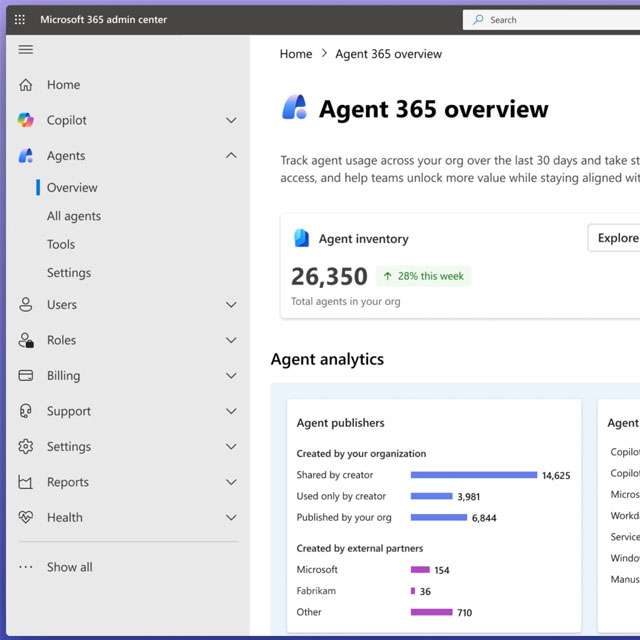The image size is (640, 640).
Task: Open Tools under Agents
Action: (x=61, y=244)
